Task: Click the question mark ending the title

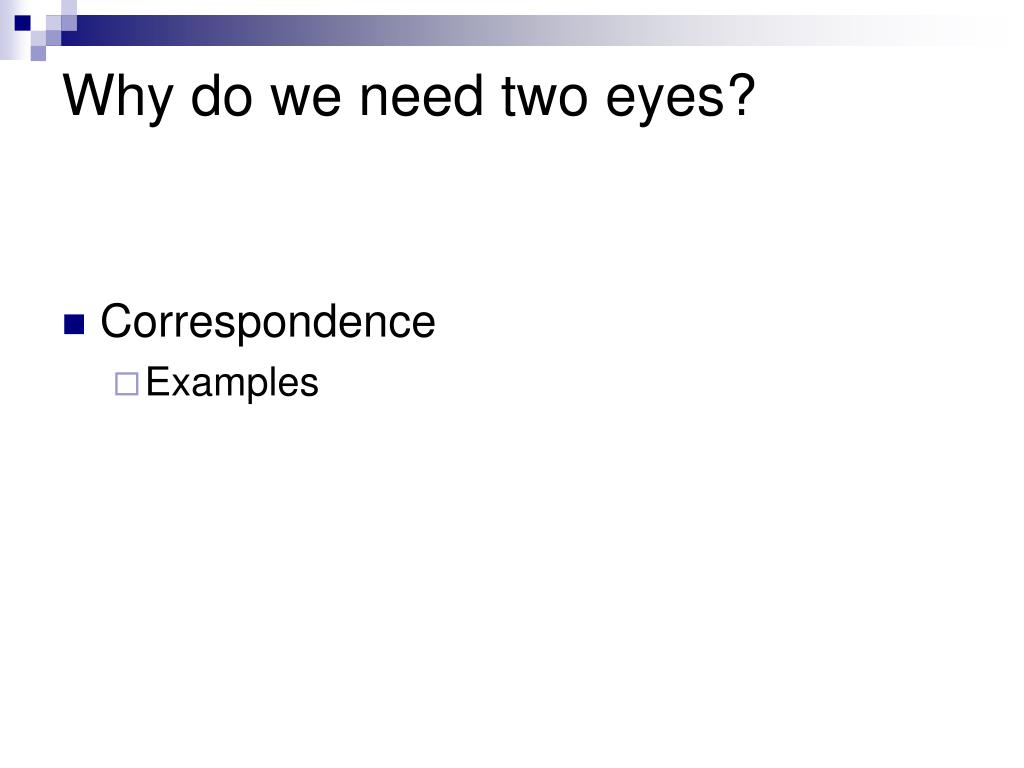Action: pos(742,95)
